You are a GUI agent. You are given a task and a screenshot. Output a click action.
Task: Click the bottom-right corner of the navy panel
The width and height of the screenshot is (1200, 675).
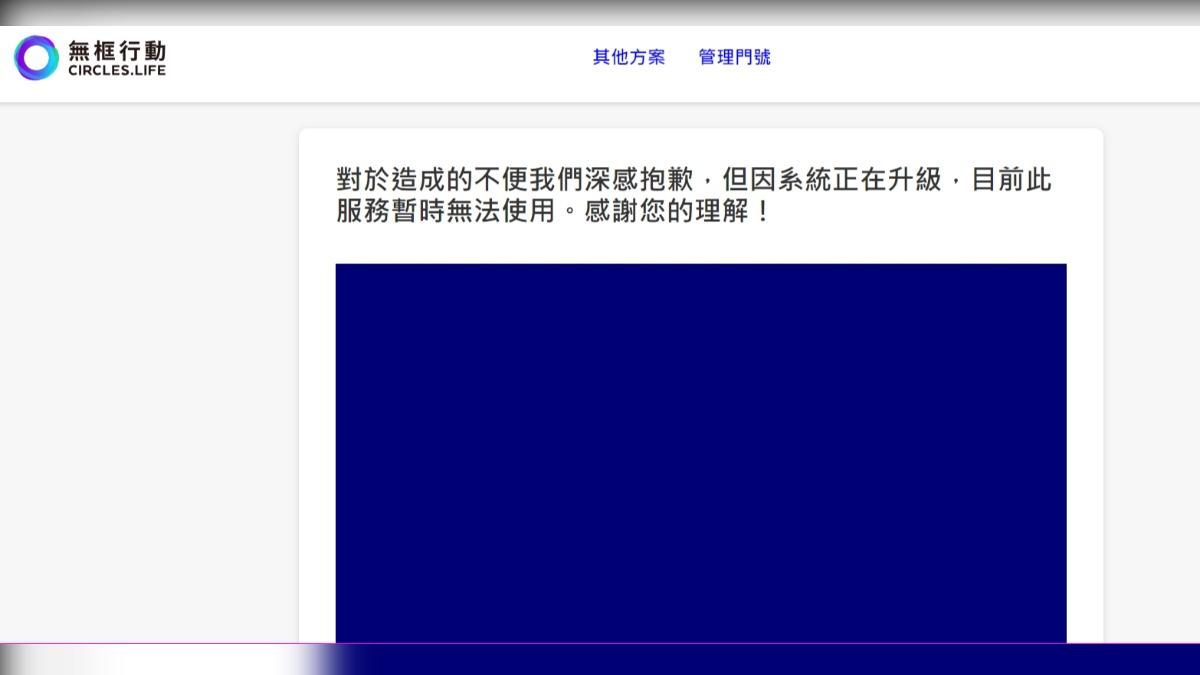click(x=1061, y=636)
